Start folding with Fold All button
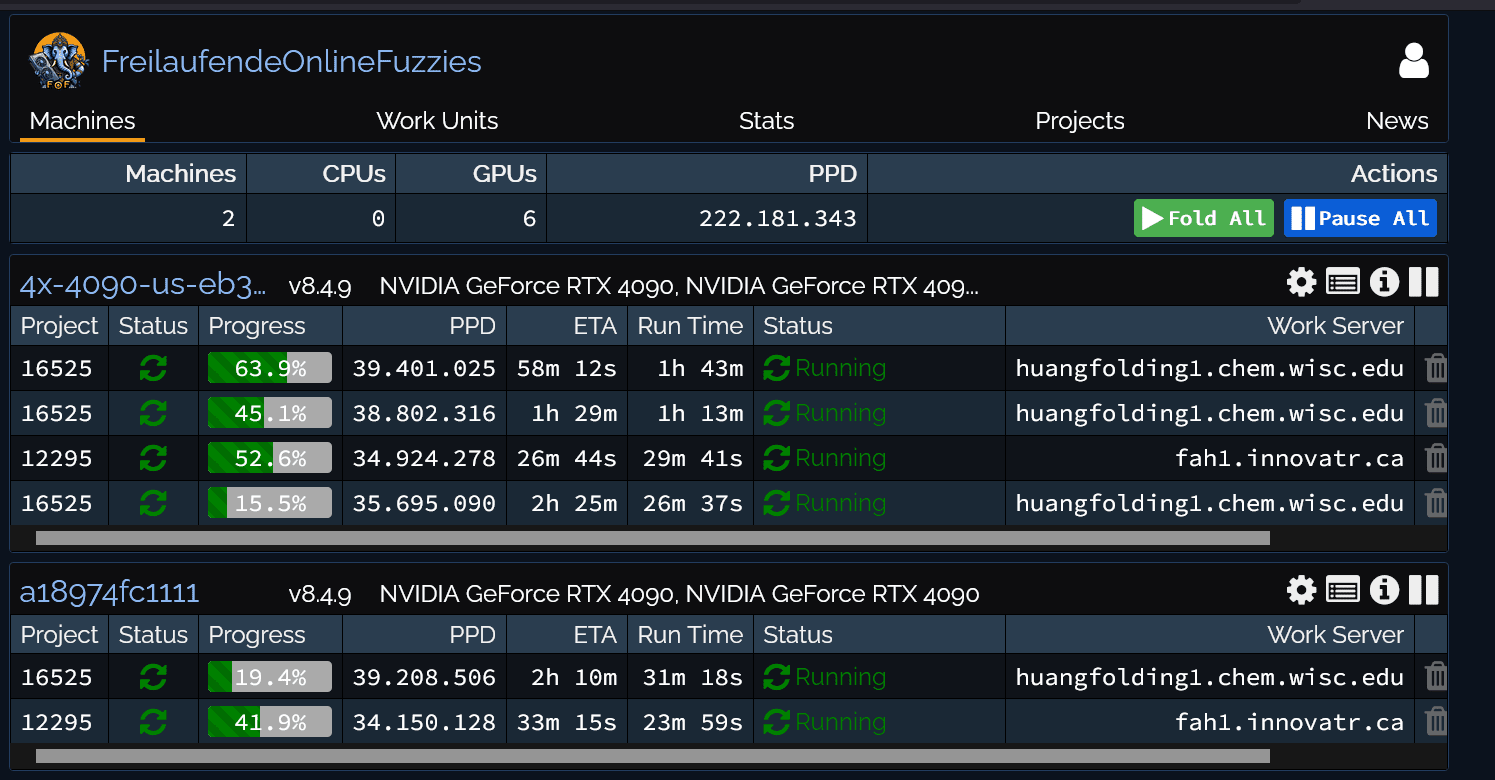 tap(1203, 218)
